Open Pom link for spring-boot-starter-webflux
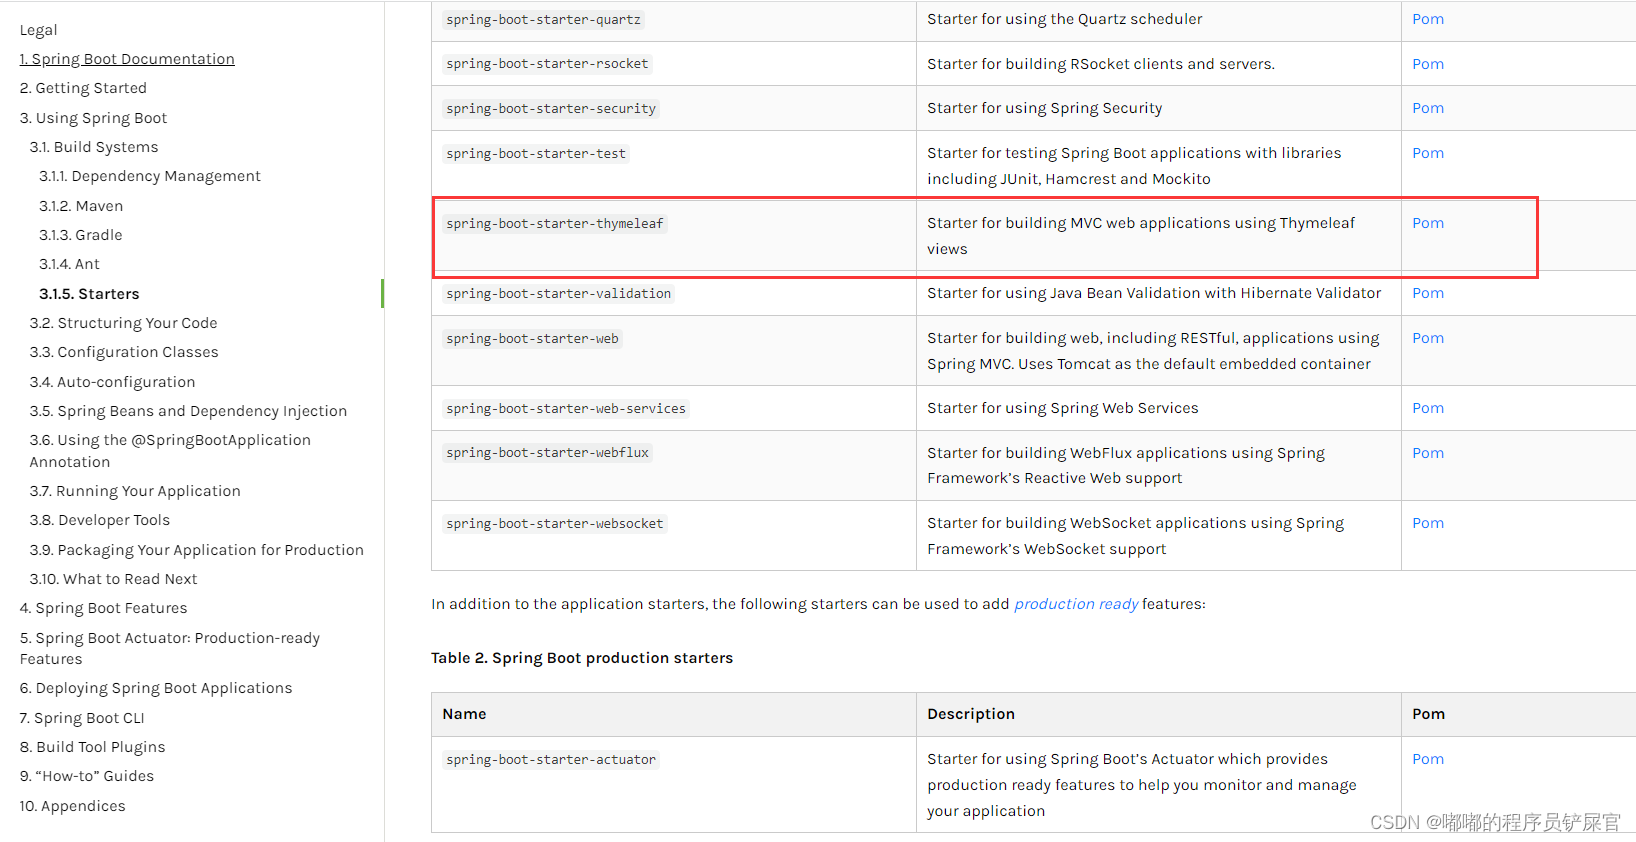Screen dimensions: 1636x842 [x=1428, y=453]
